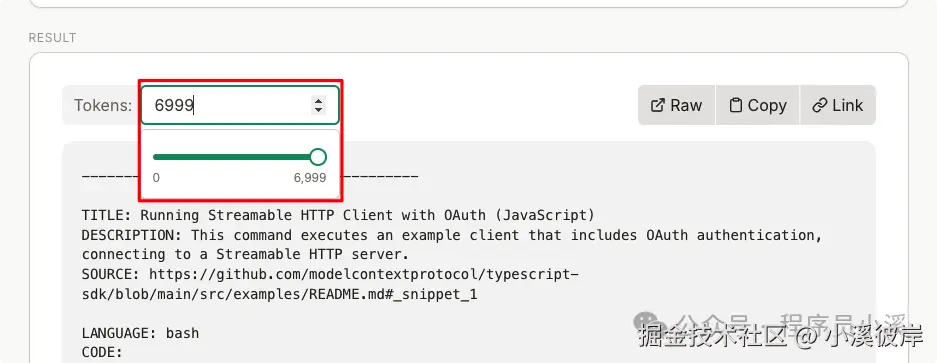
Task: Click the slider minimum label 0
Action: point(157,178)
